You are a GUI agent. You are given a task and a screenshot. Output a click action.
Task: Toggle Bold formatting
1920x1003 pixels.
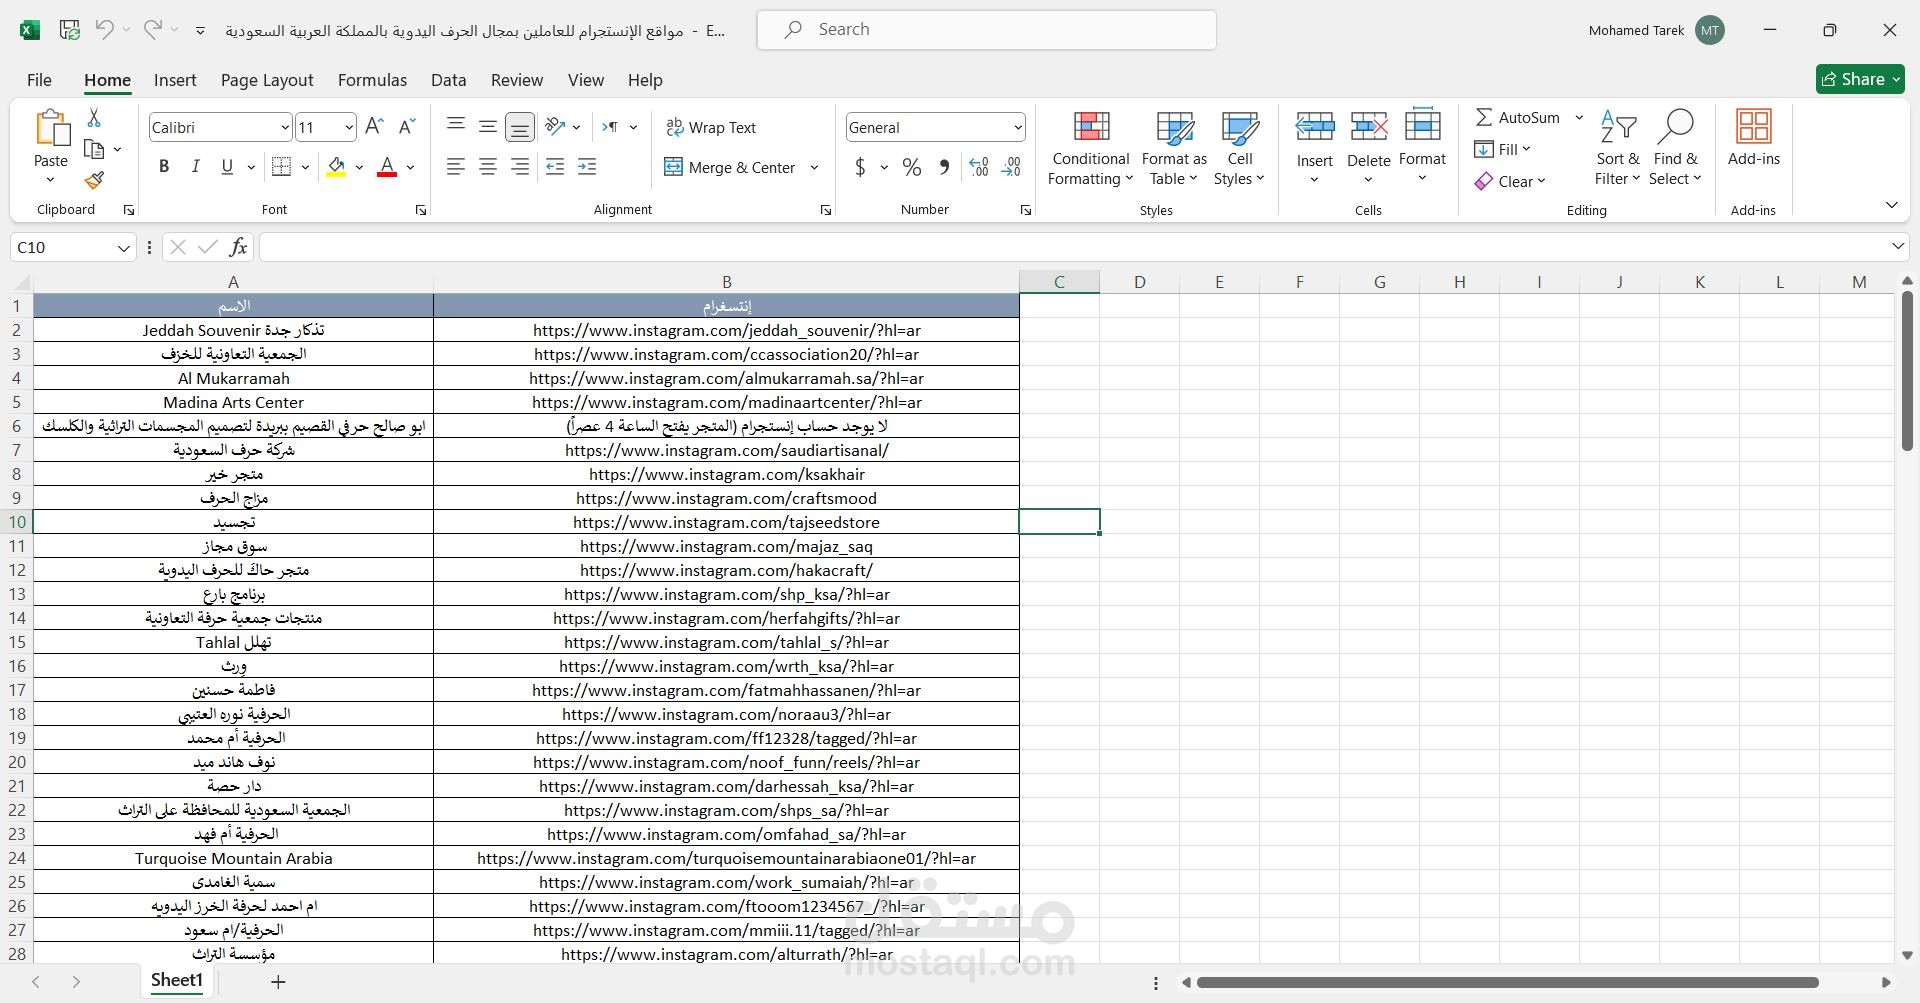[164, 167]
